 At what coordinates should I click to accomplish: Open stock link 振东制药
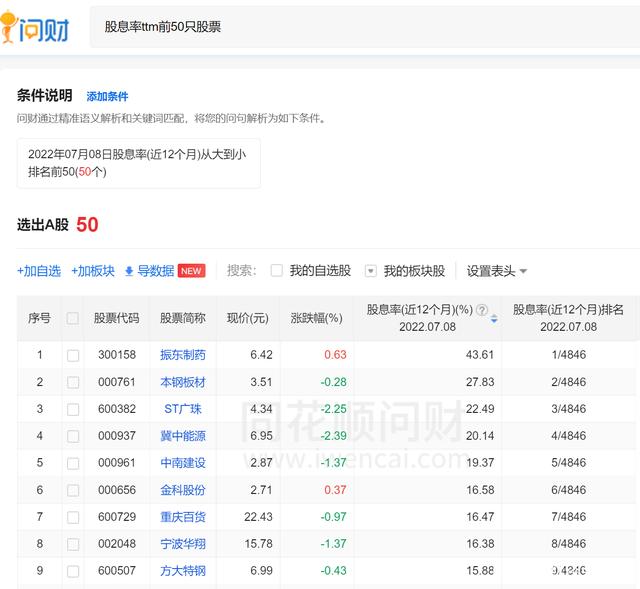(x=183, y=355)
